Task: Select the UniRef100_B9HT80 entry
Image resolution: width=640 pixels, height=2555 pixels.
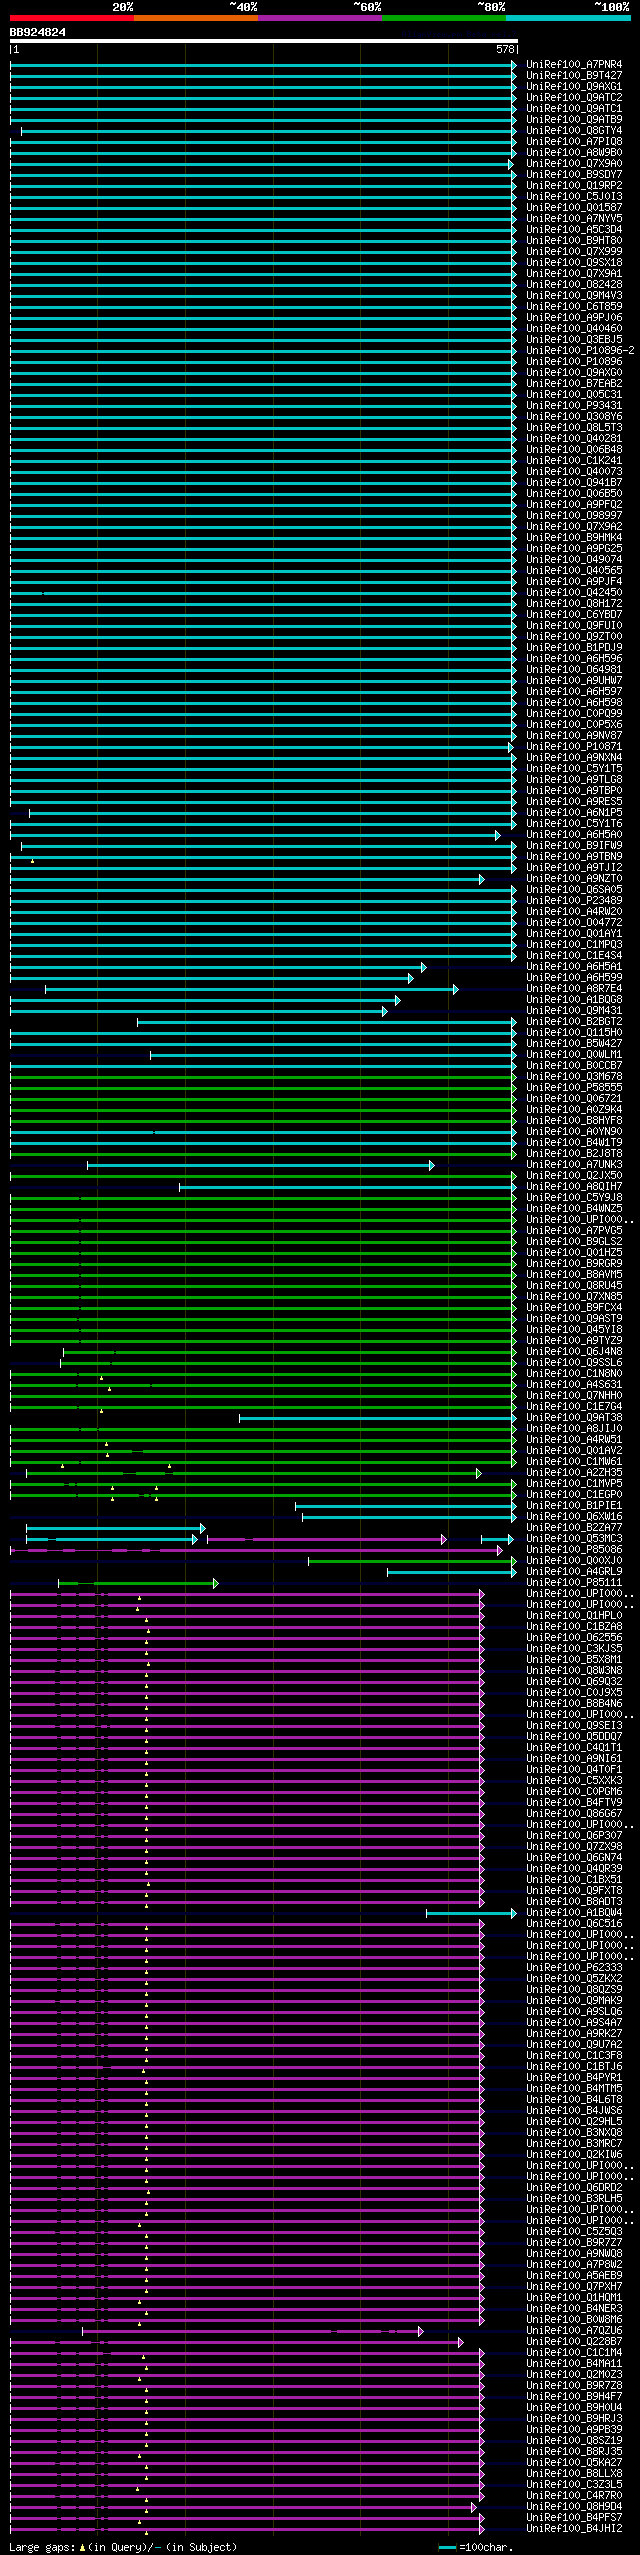Action: [x=574, y=241]
